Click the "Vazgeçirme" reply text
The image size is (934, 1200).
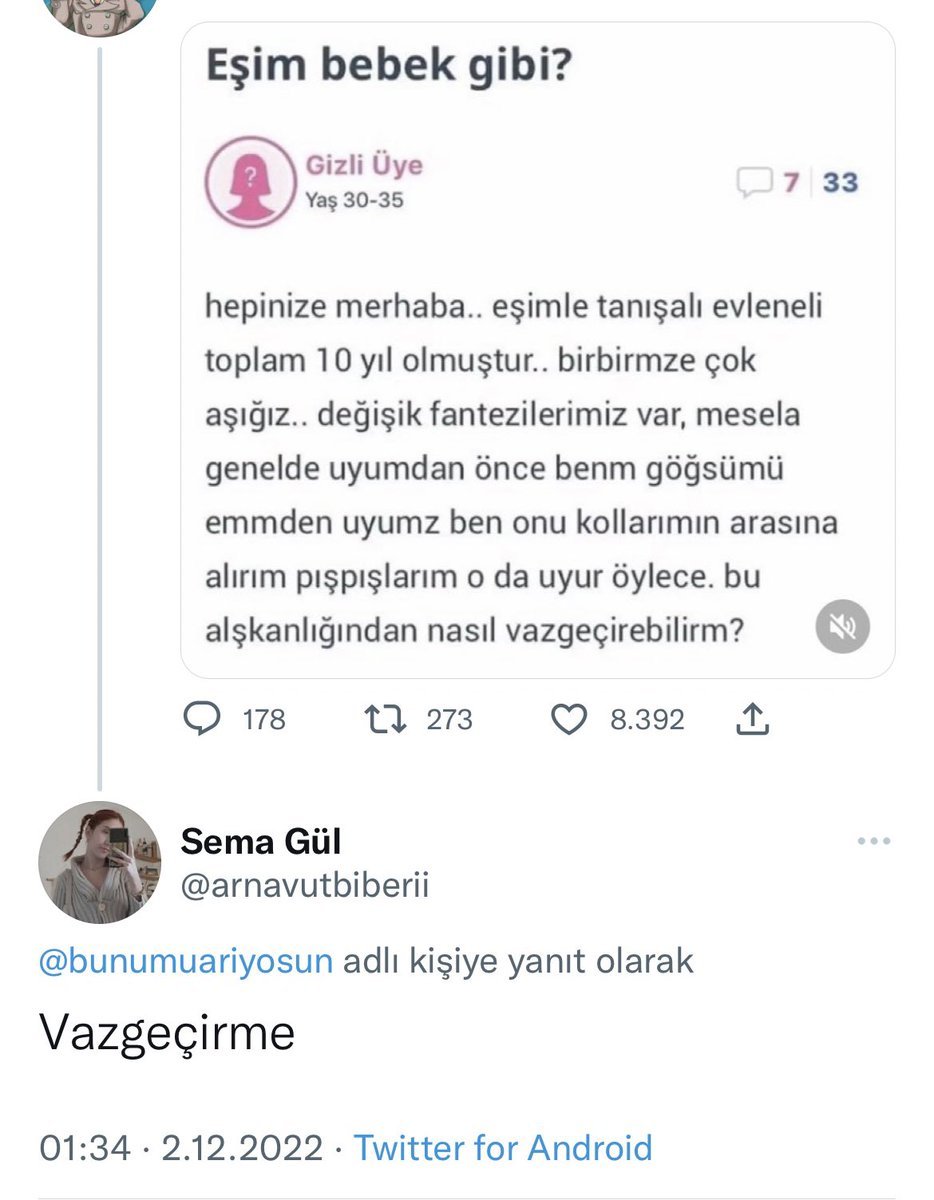[166, 1031]
